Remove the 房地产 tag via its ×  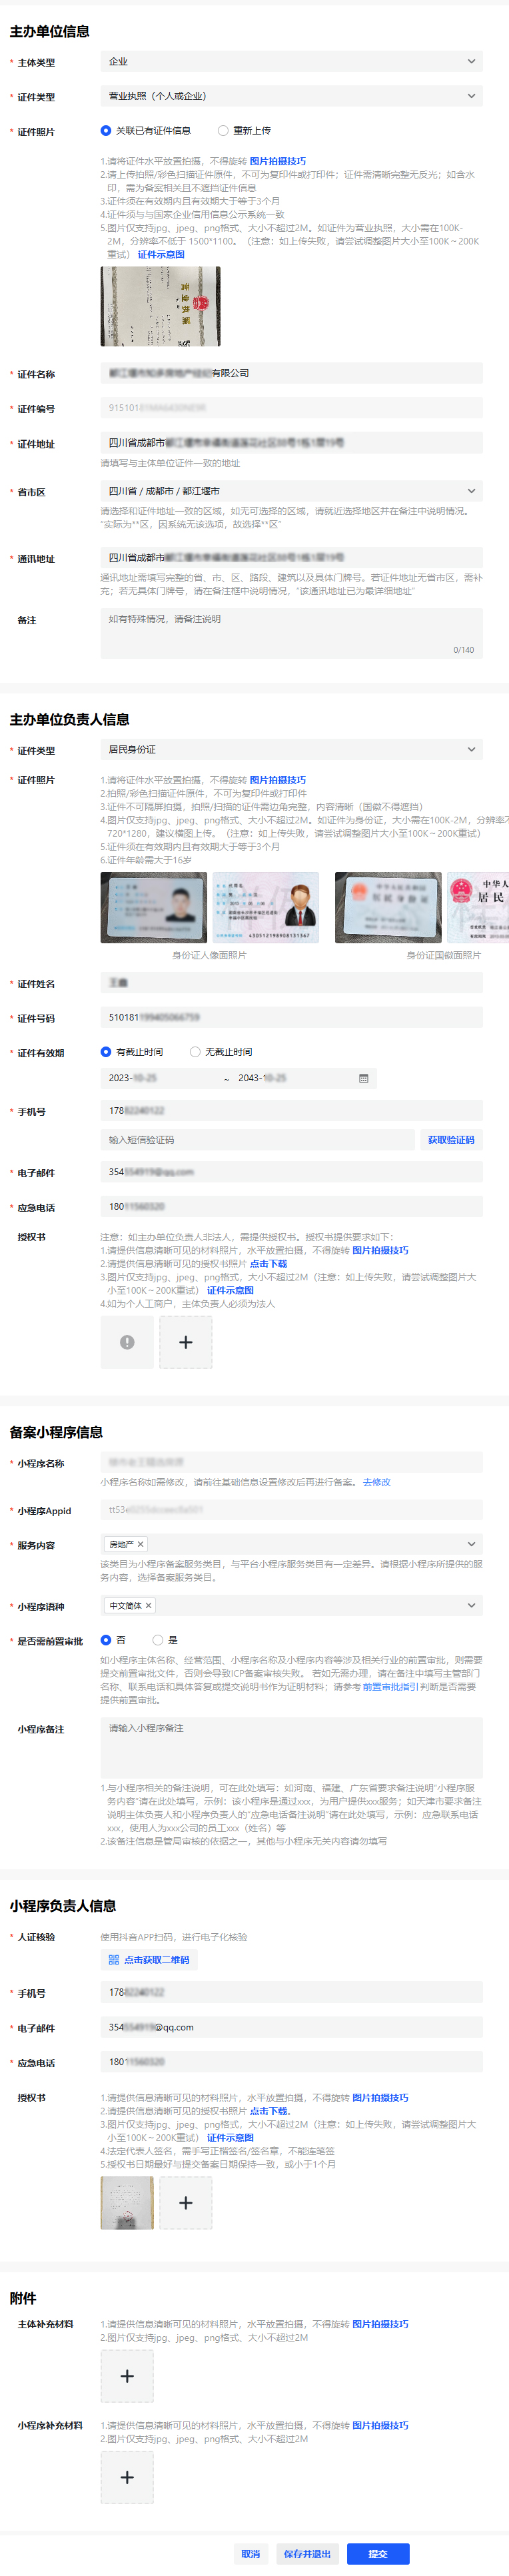(141, 1544)
